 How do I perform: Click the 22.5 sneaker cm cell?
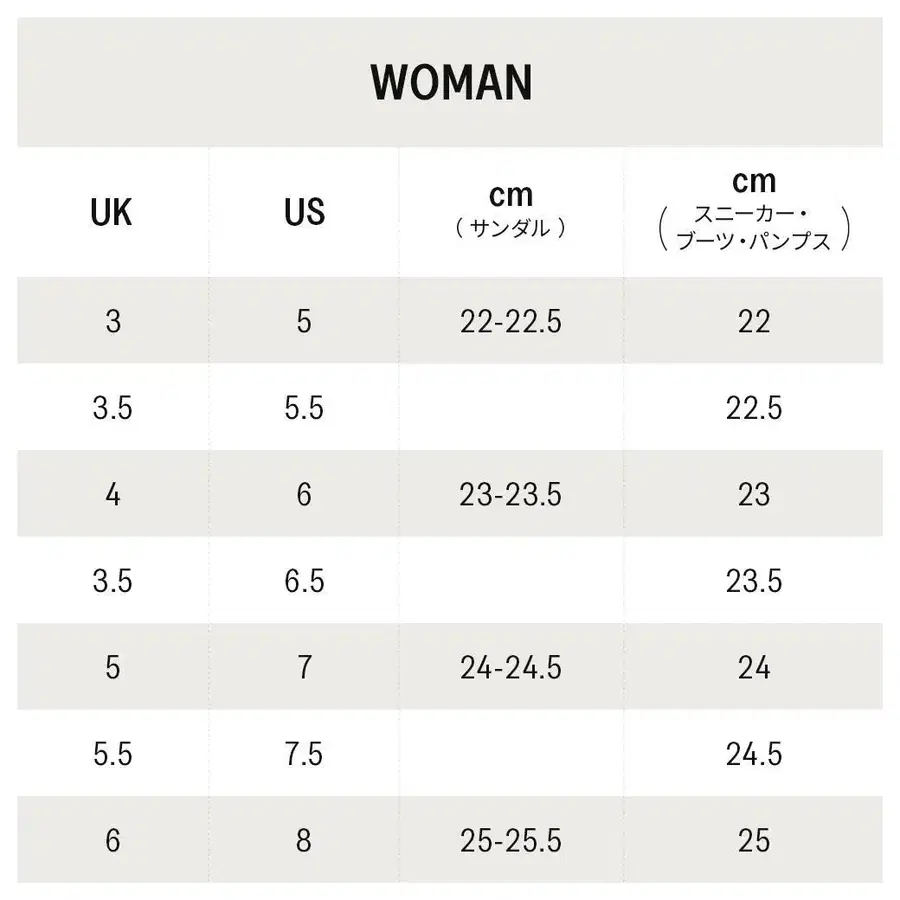754,408
